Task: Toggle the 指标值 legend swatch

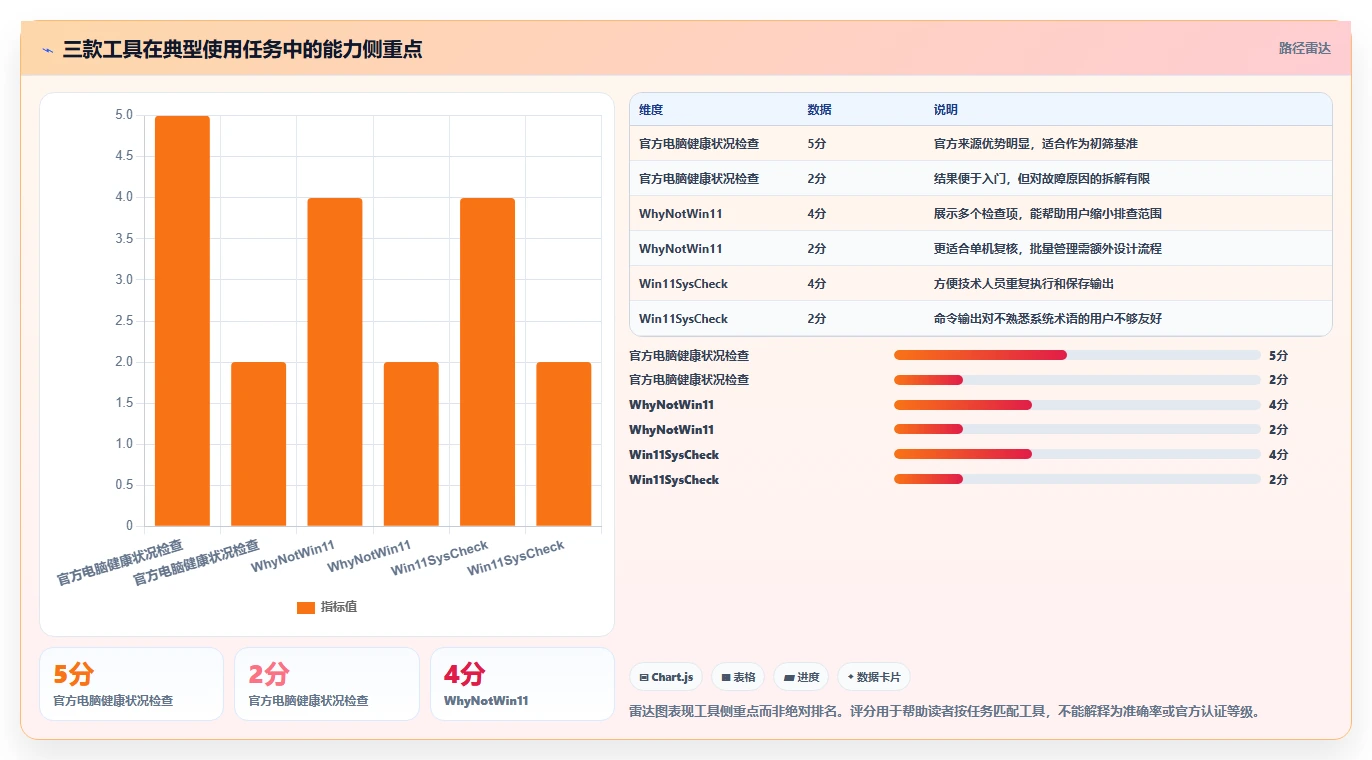Action: (x=306, y=607)
